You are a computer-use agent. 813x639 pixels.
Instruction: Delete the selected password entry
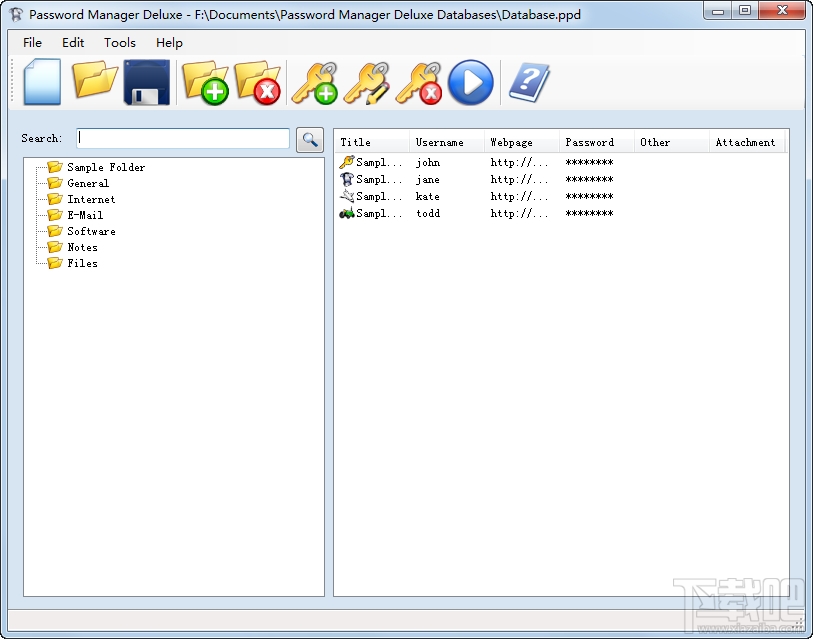[x=419, y=83]
